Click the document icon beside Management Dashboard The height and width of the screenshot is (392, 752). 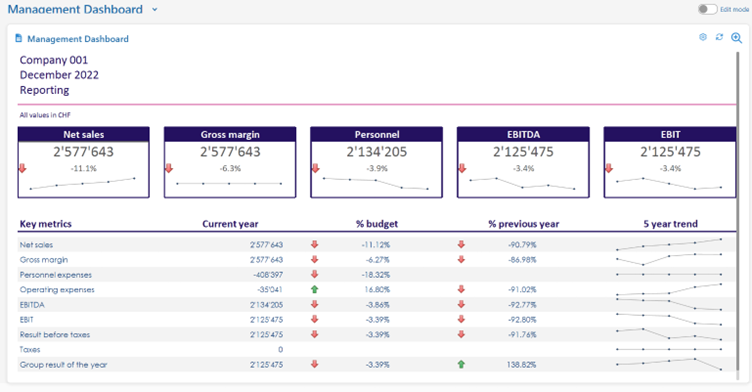pos(19,38)
